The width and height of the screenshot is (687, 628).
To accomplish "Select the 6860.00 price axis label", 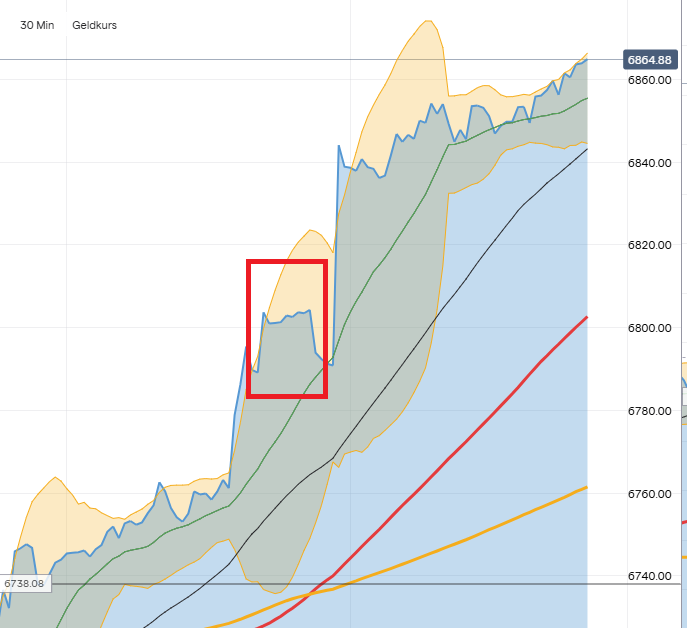I will click(x=649, y=80).
